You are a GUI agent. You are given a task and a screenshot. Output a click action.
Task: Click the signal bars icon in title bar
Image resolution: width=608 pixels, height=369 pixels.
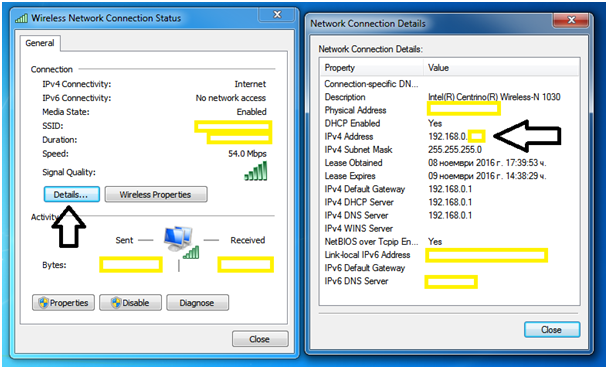pyautogui.click(x=22, y=18)
